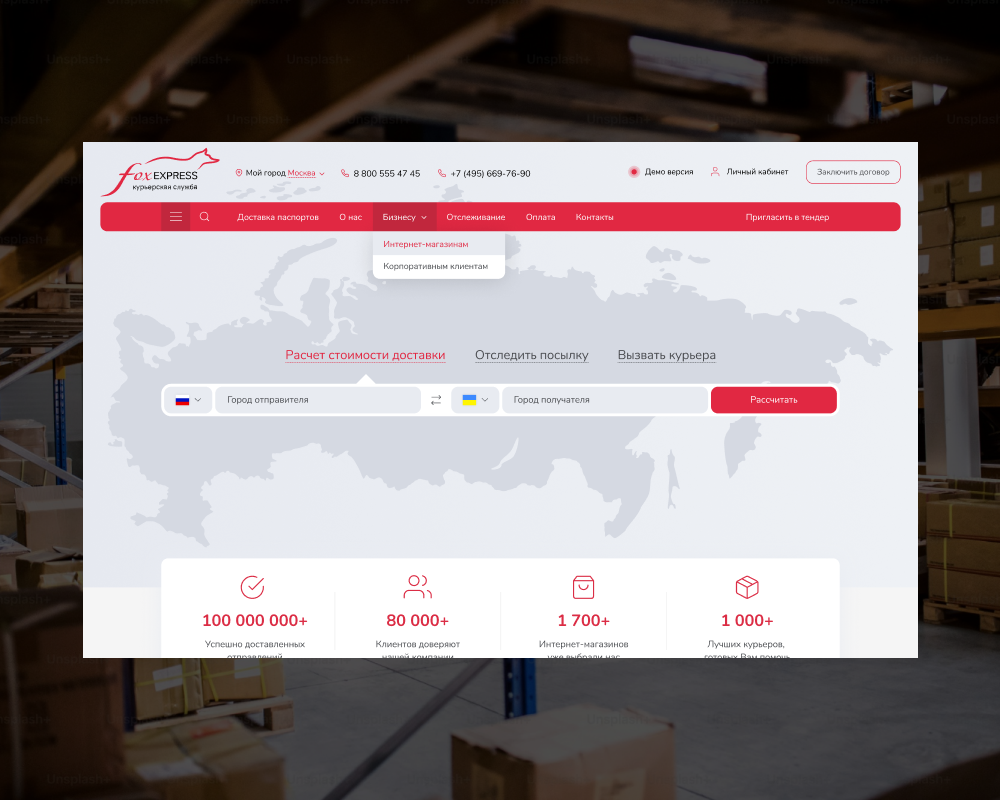
Task: Click the Fox Express logo
Action: point(160,172)
